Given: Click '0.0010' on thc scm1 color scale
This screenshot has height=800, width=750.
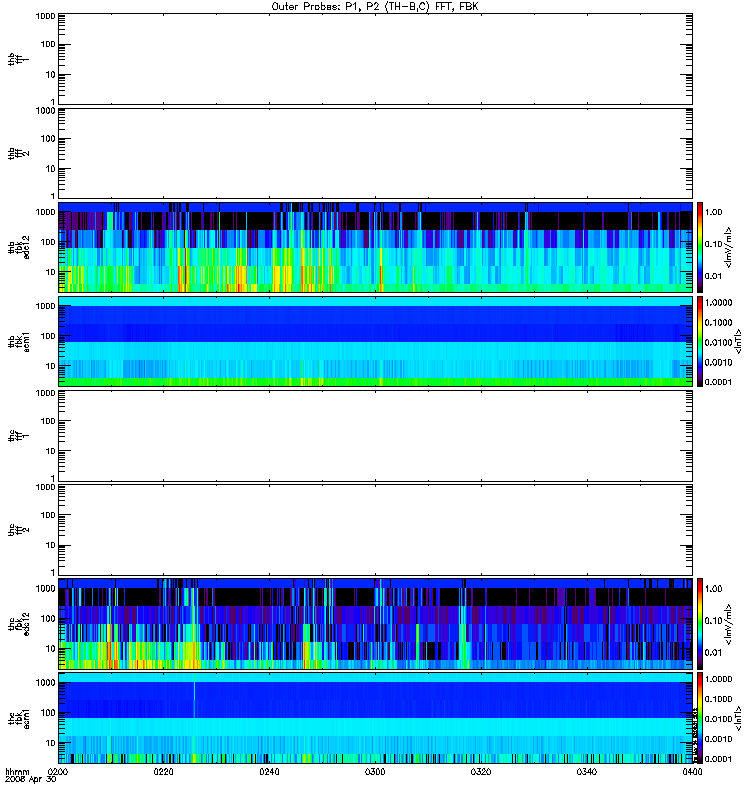Looking at the screenshot, I should 718,739.
